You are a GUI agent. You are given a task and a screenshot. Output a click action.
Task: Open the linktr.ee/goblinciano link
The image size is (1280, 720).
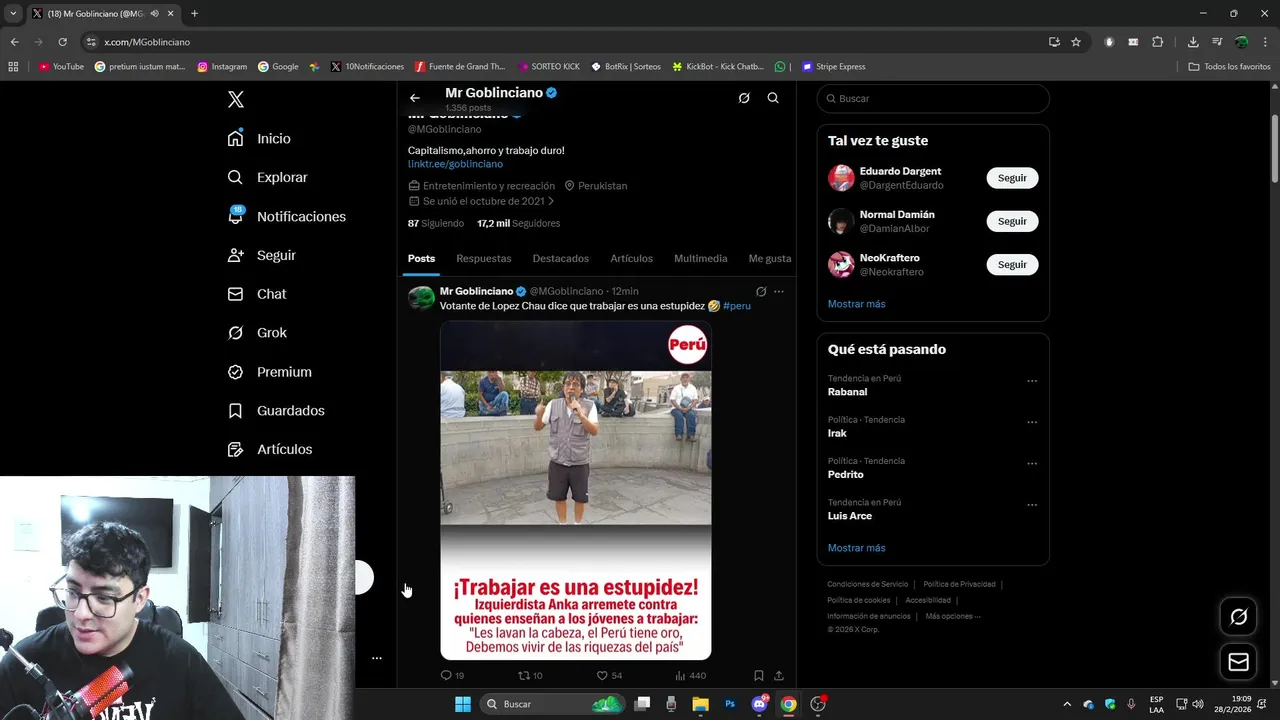click(455, 164)
